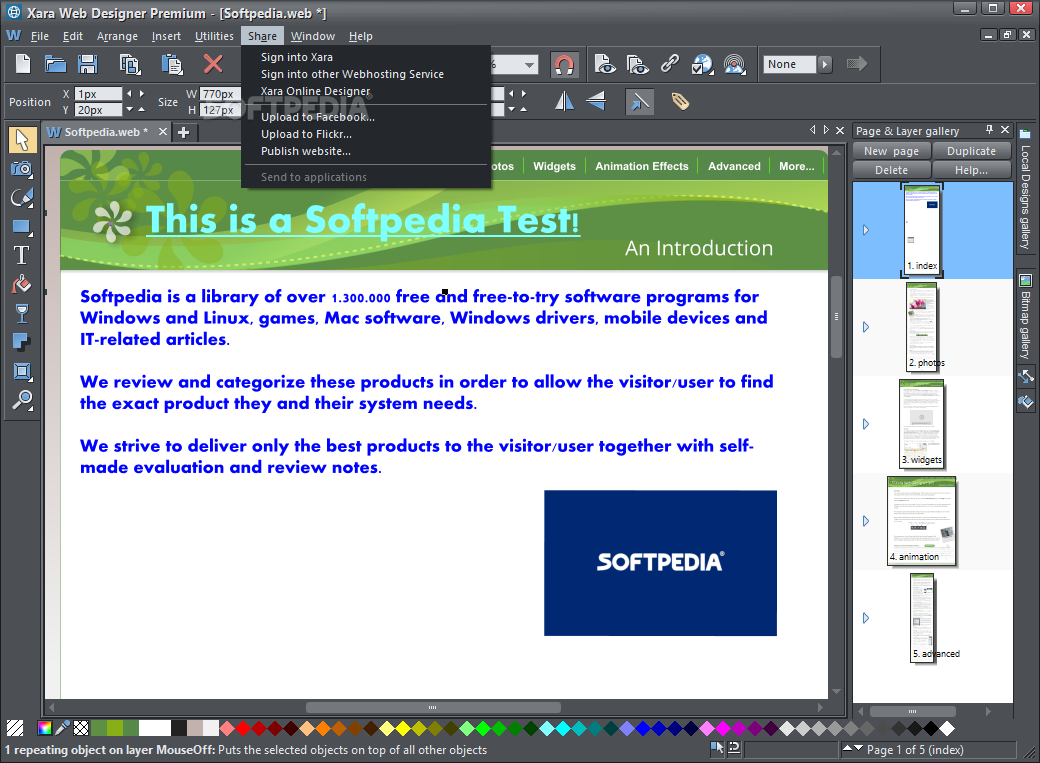1040x763 pixels.
Task: Click the Help... button in gallery
Action: point(971,170)
